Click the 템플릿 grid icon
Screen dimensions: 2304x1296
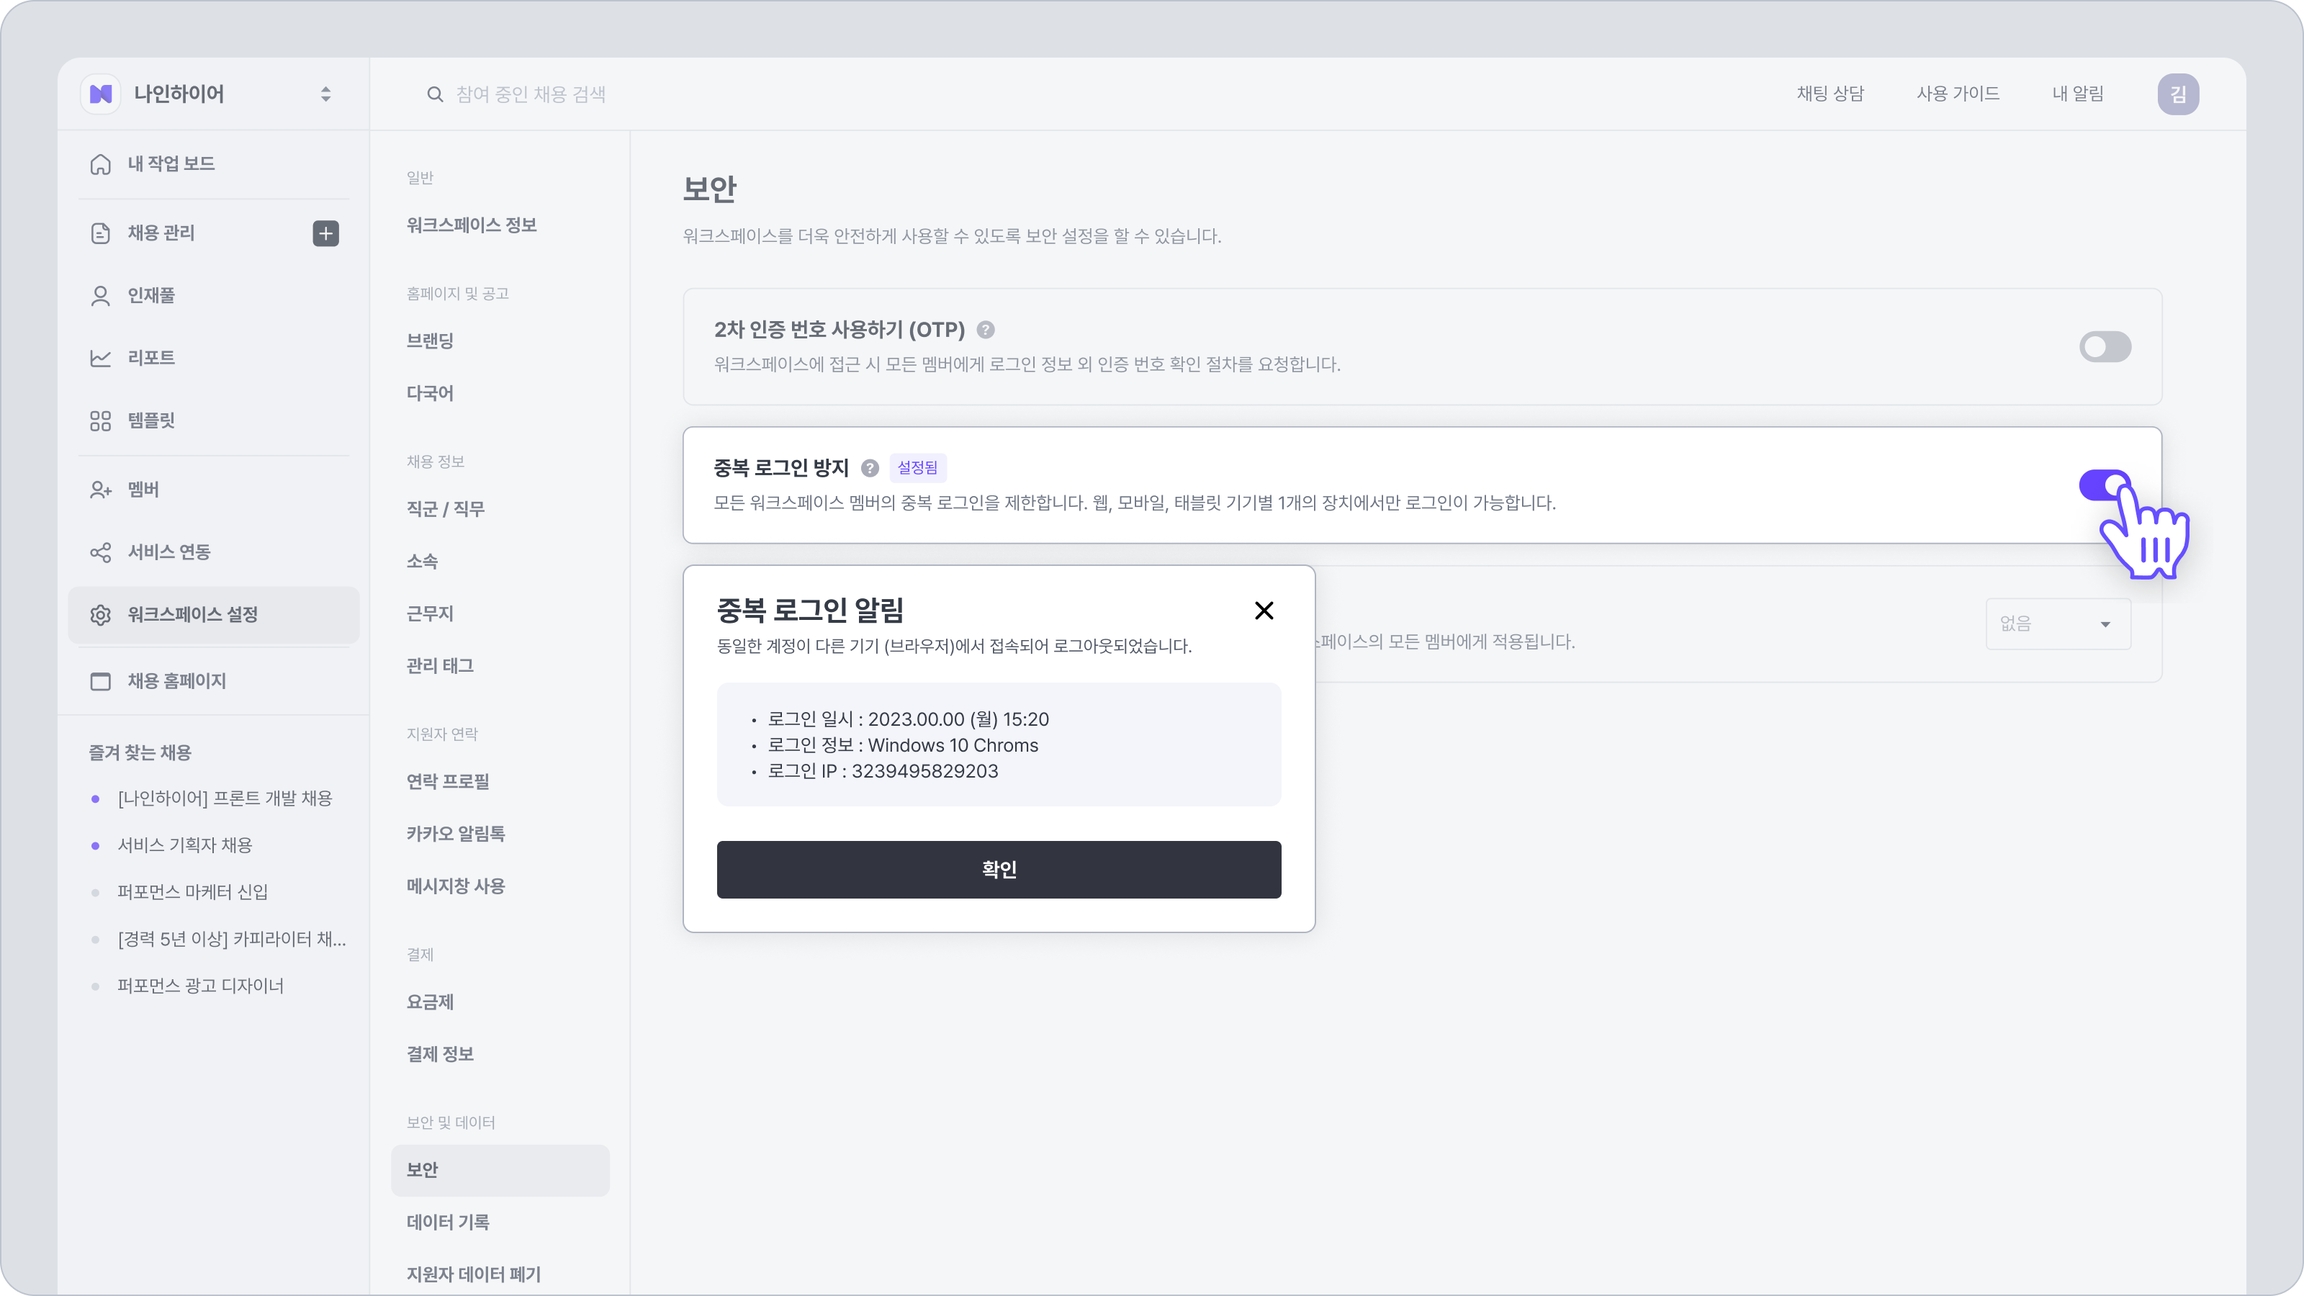coord(100,421)
